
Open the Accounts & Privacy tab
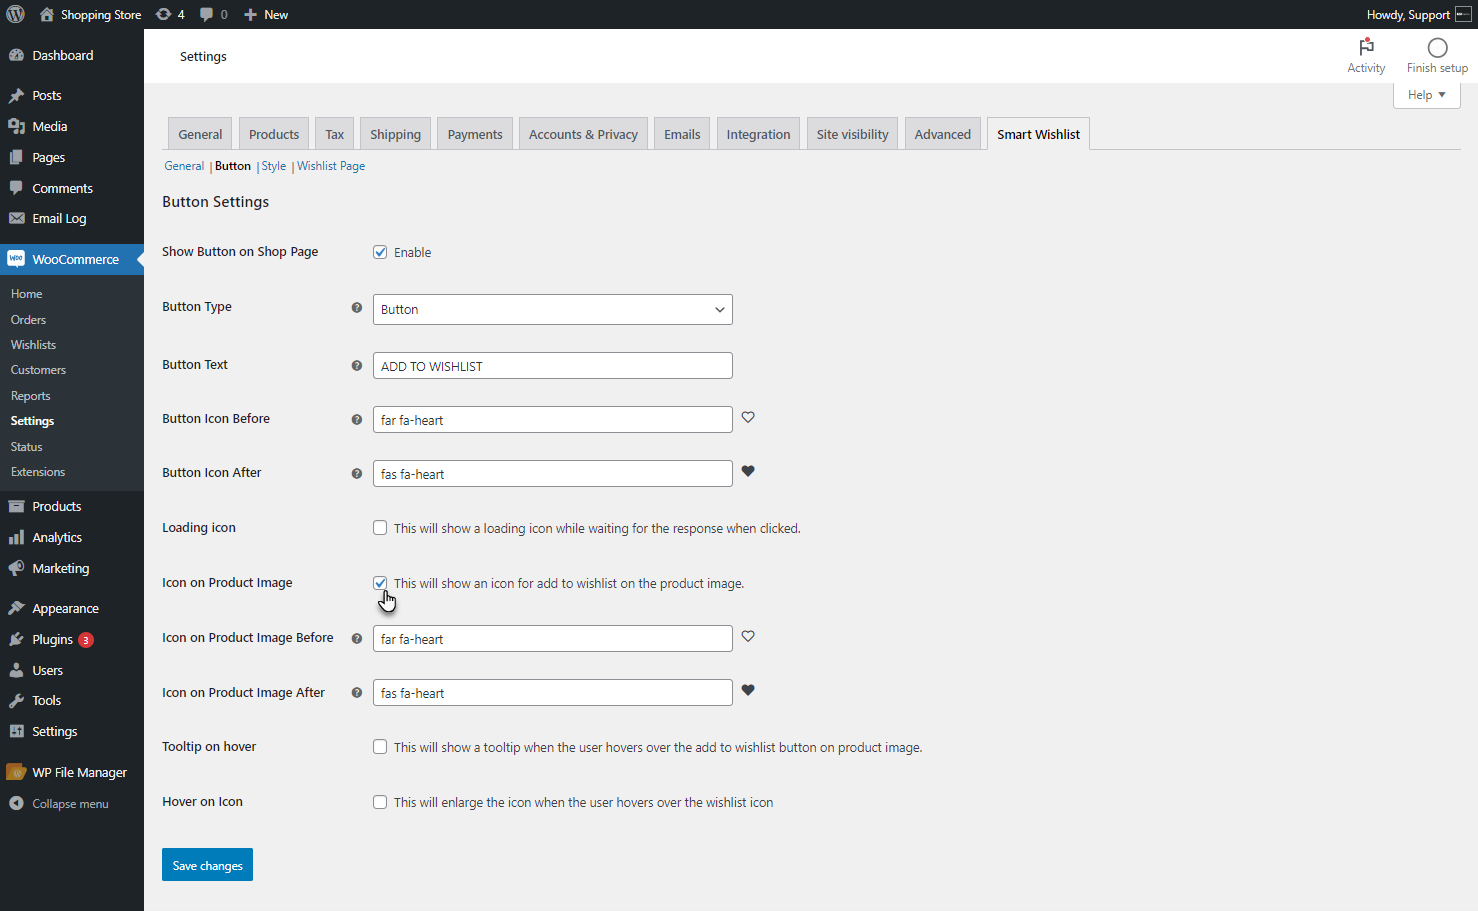[x=583, y=134]
